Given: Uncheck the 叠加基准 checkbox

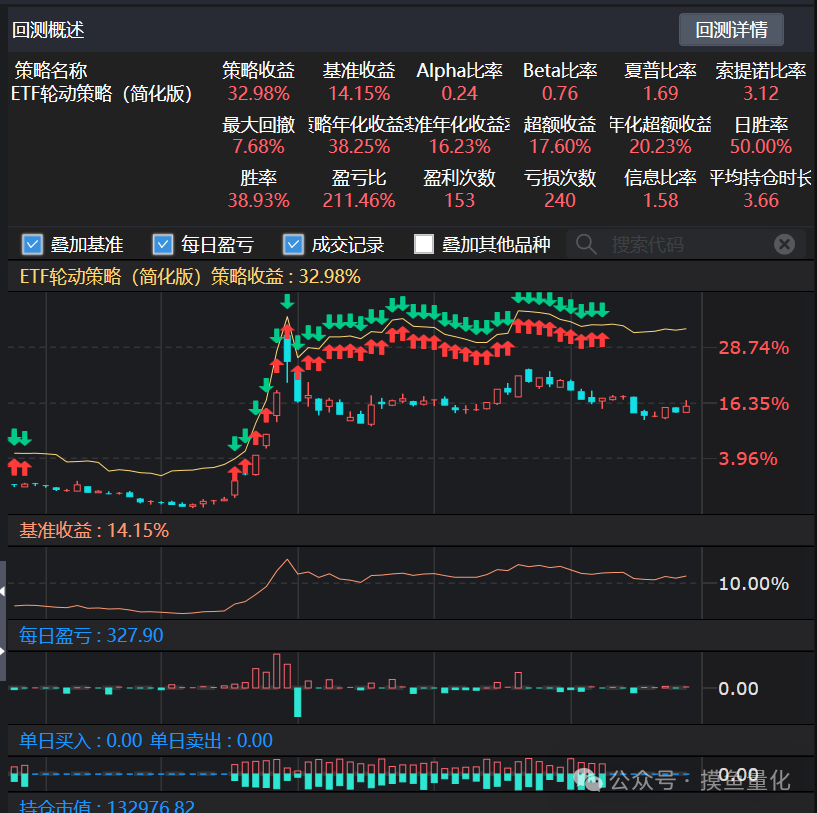Looking at the screenshot, I should click(32, 244).
